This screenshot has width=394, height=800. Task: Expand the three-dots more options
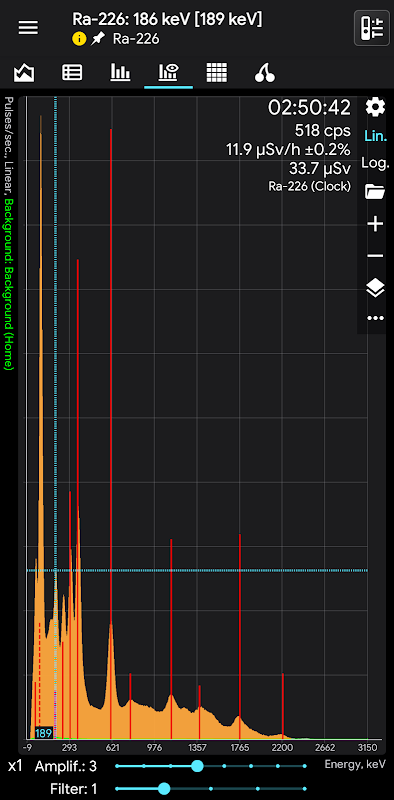click(375, 318)
